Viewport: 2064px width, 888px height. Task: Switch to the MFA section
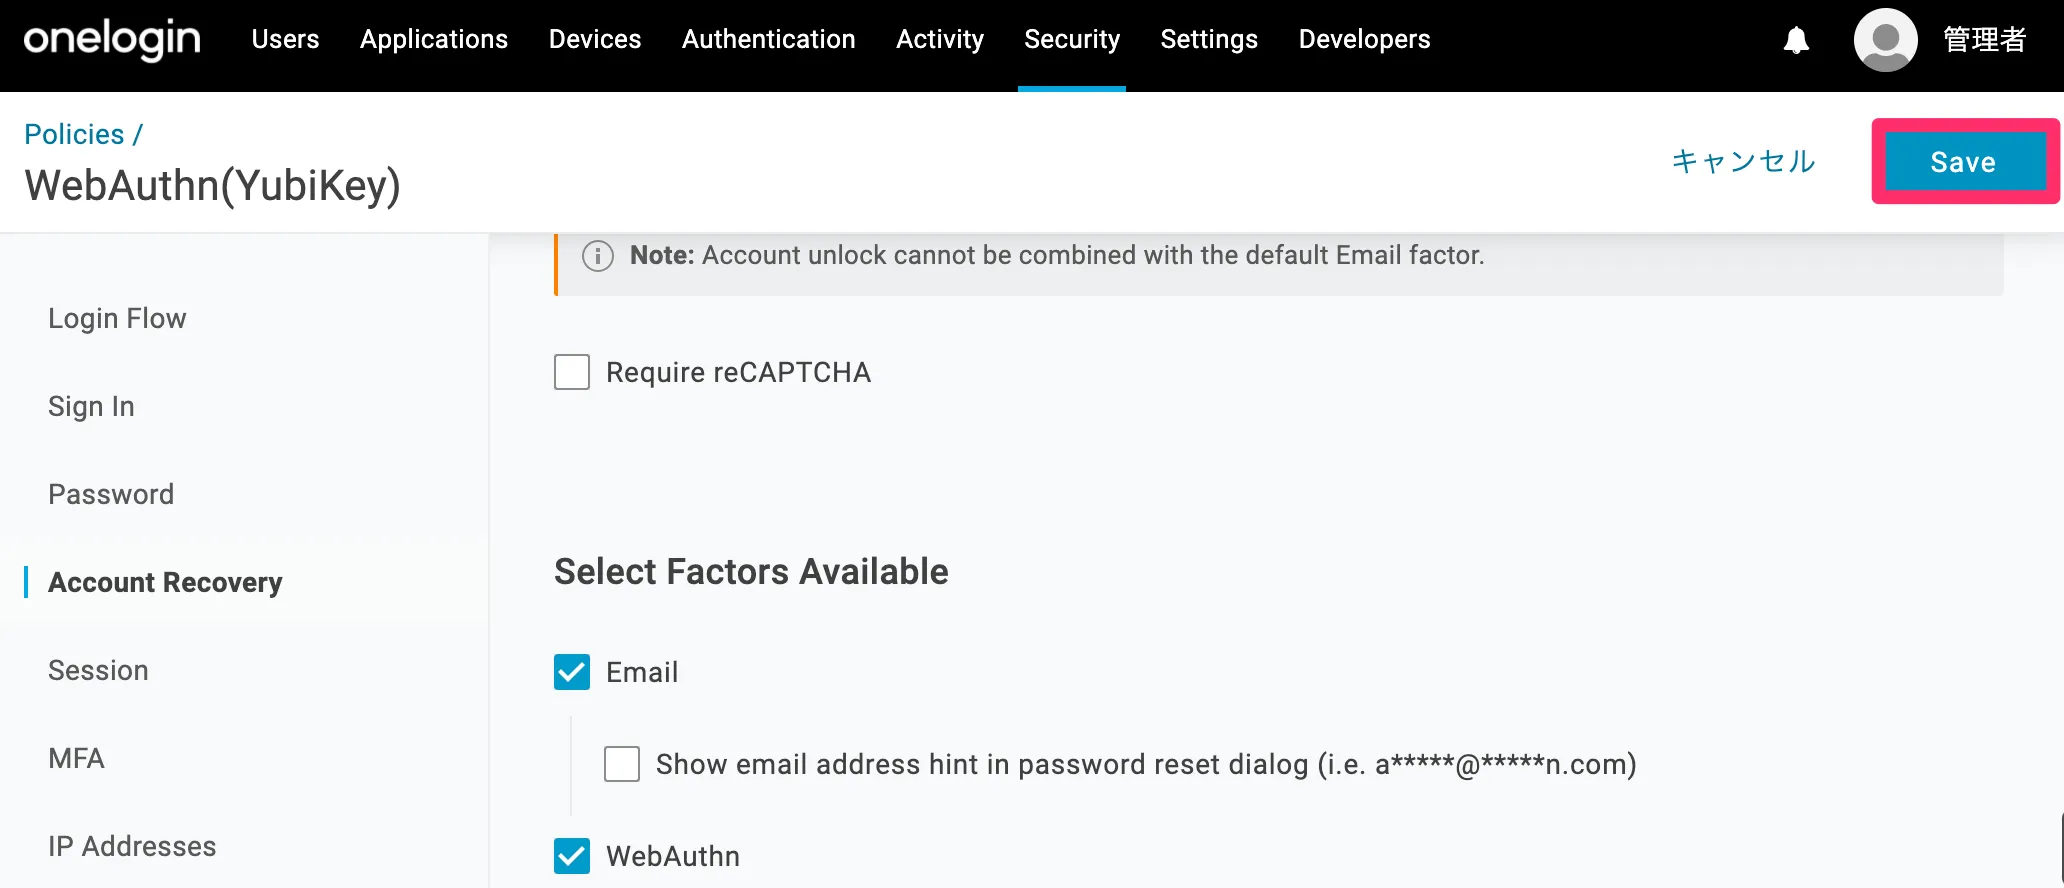76,758
